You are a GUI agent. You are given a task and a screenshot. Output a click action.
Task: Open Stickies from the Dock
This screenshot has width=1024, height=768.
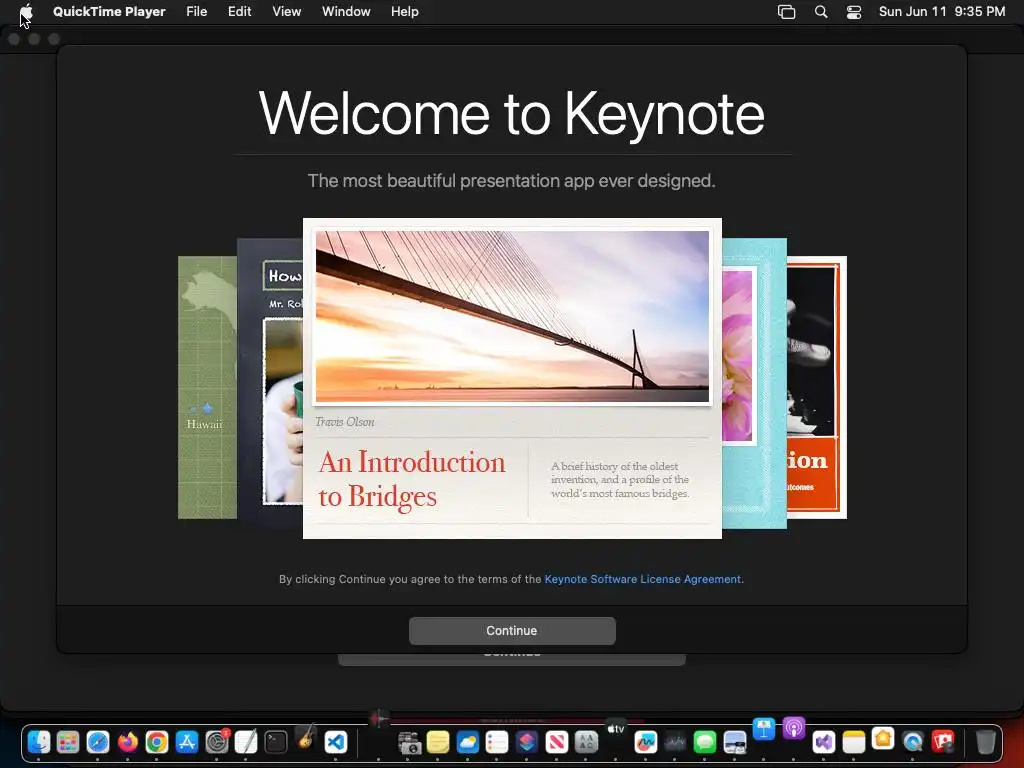pos(438,742)
